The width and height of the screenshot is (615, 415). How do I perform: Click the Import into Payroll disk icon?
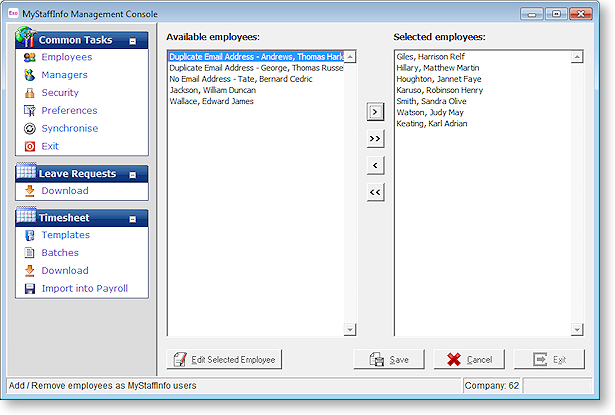click(29, 289)
